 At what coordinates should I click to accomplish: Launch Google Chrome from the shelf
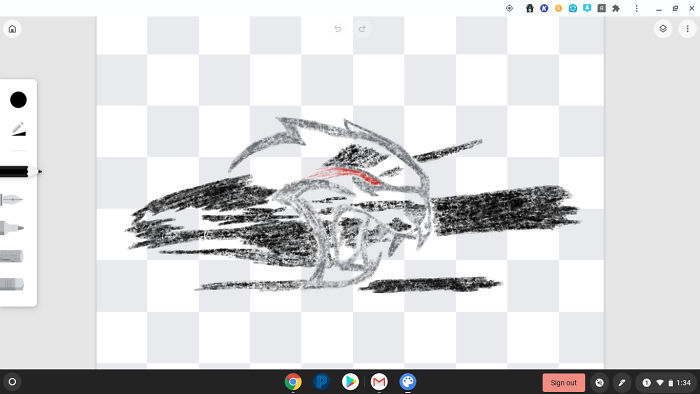click(x=293, y=382)
